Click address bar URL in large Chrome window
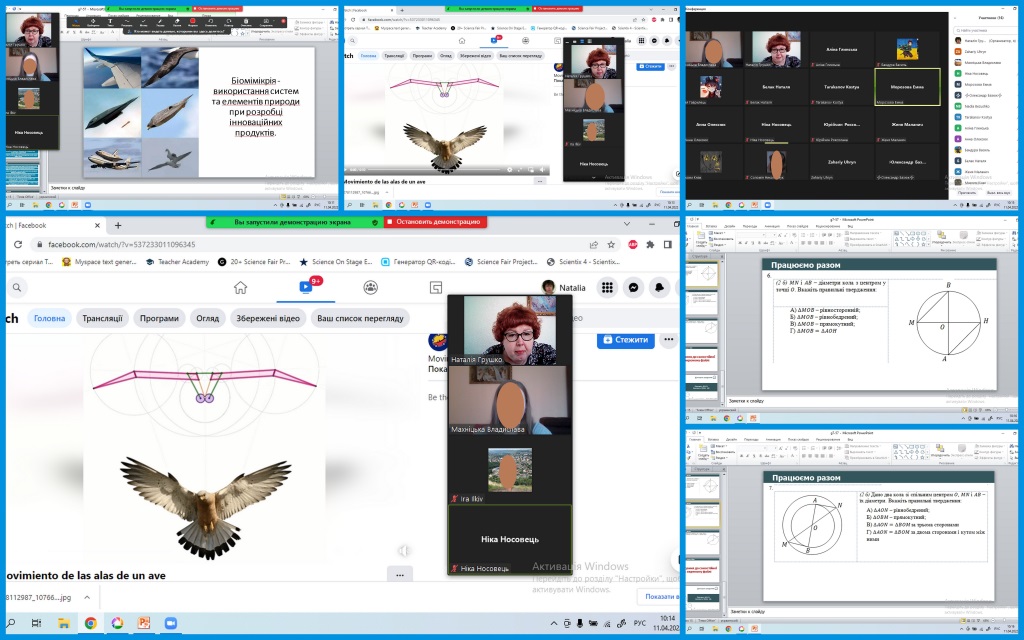The image size is (1024, 640). 121,244
